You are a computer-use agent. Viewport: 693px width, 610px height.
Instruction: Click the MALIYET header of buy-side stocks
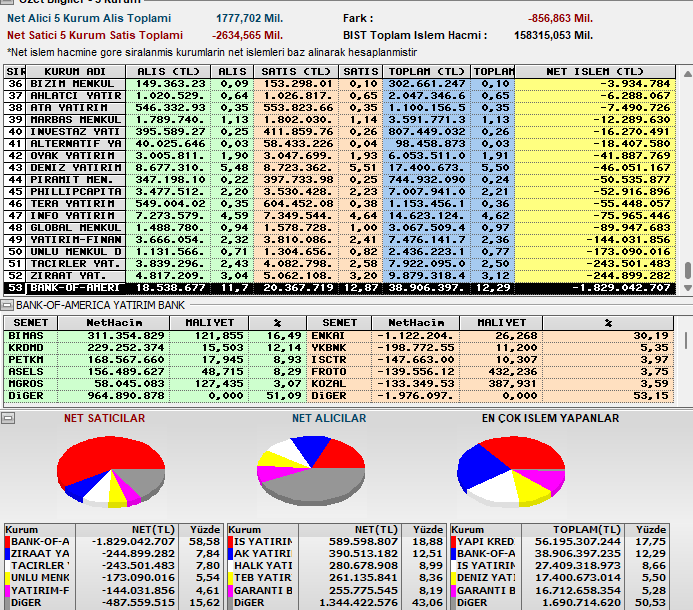point(209,323)
